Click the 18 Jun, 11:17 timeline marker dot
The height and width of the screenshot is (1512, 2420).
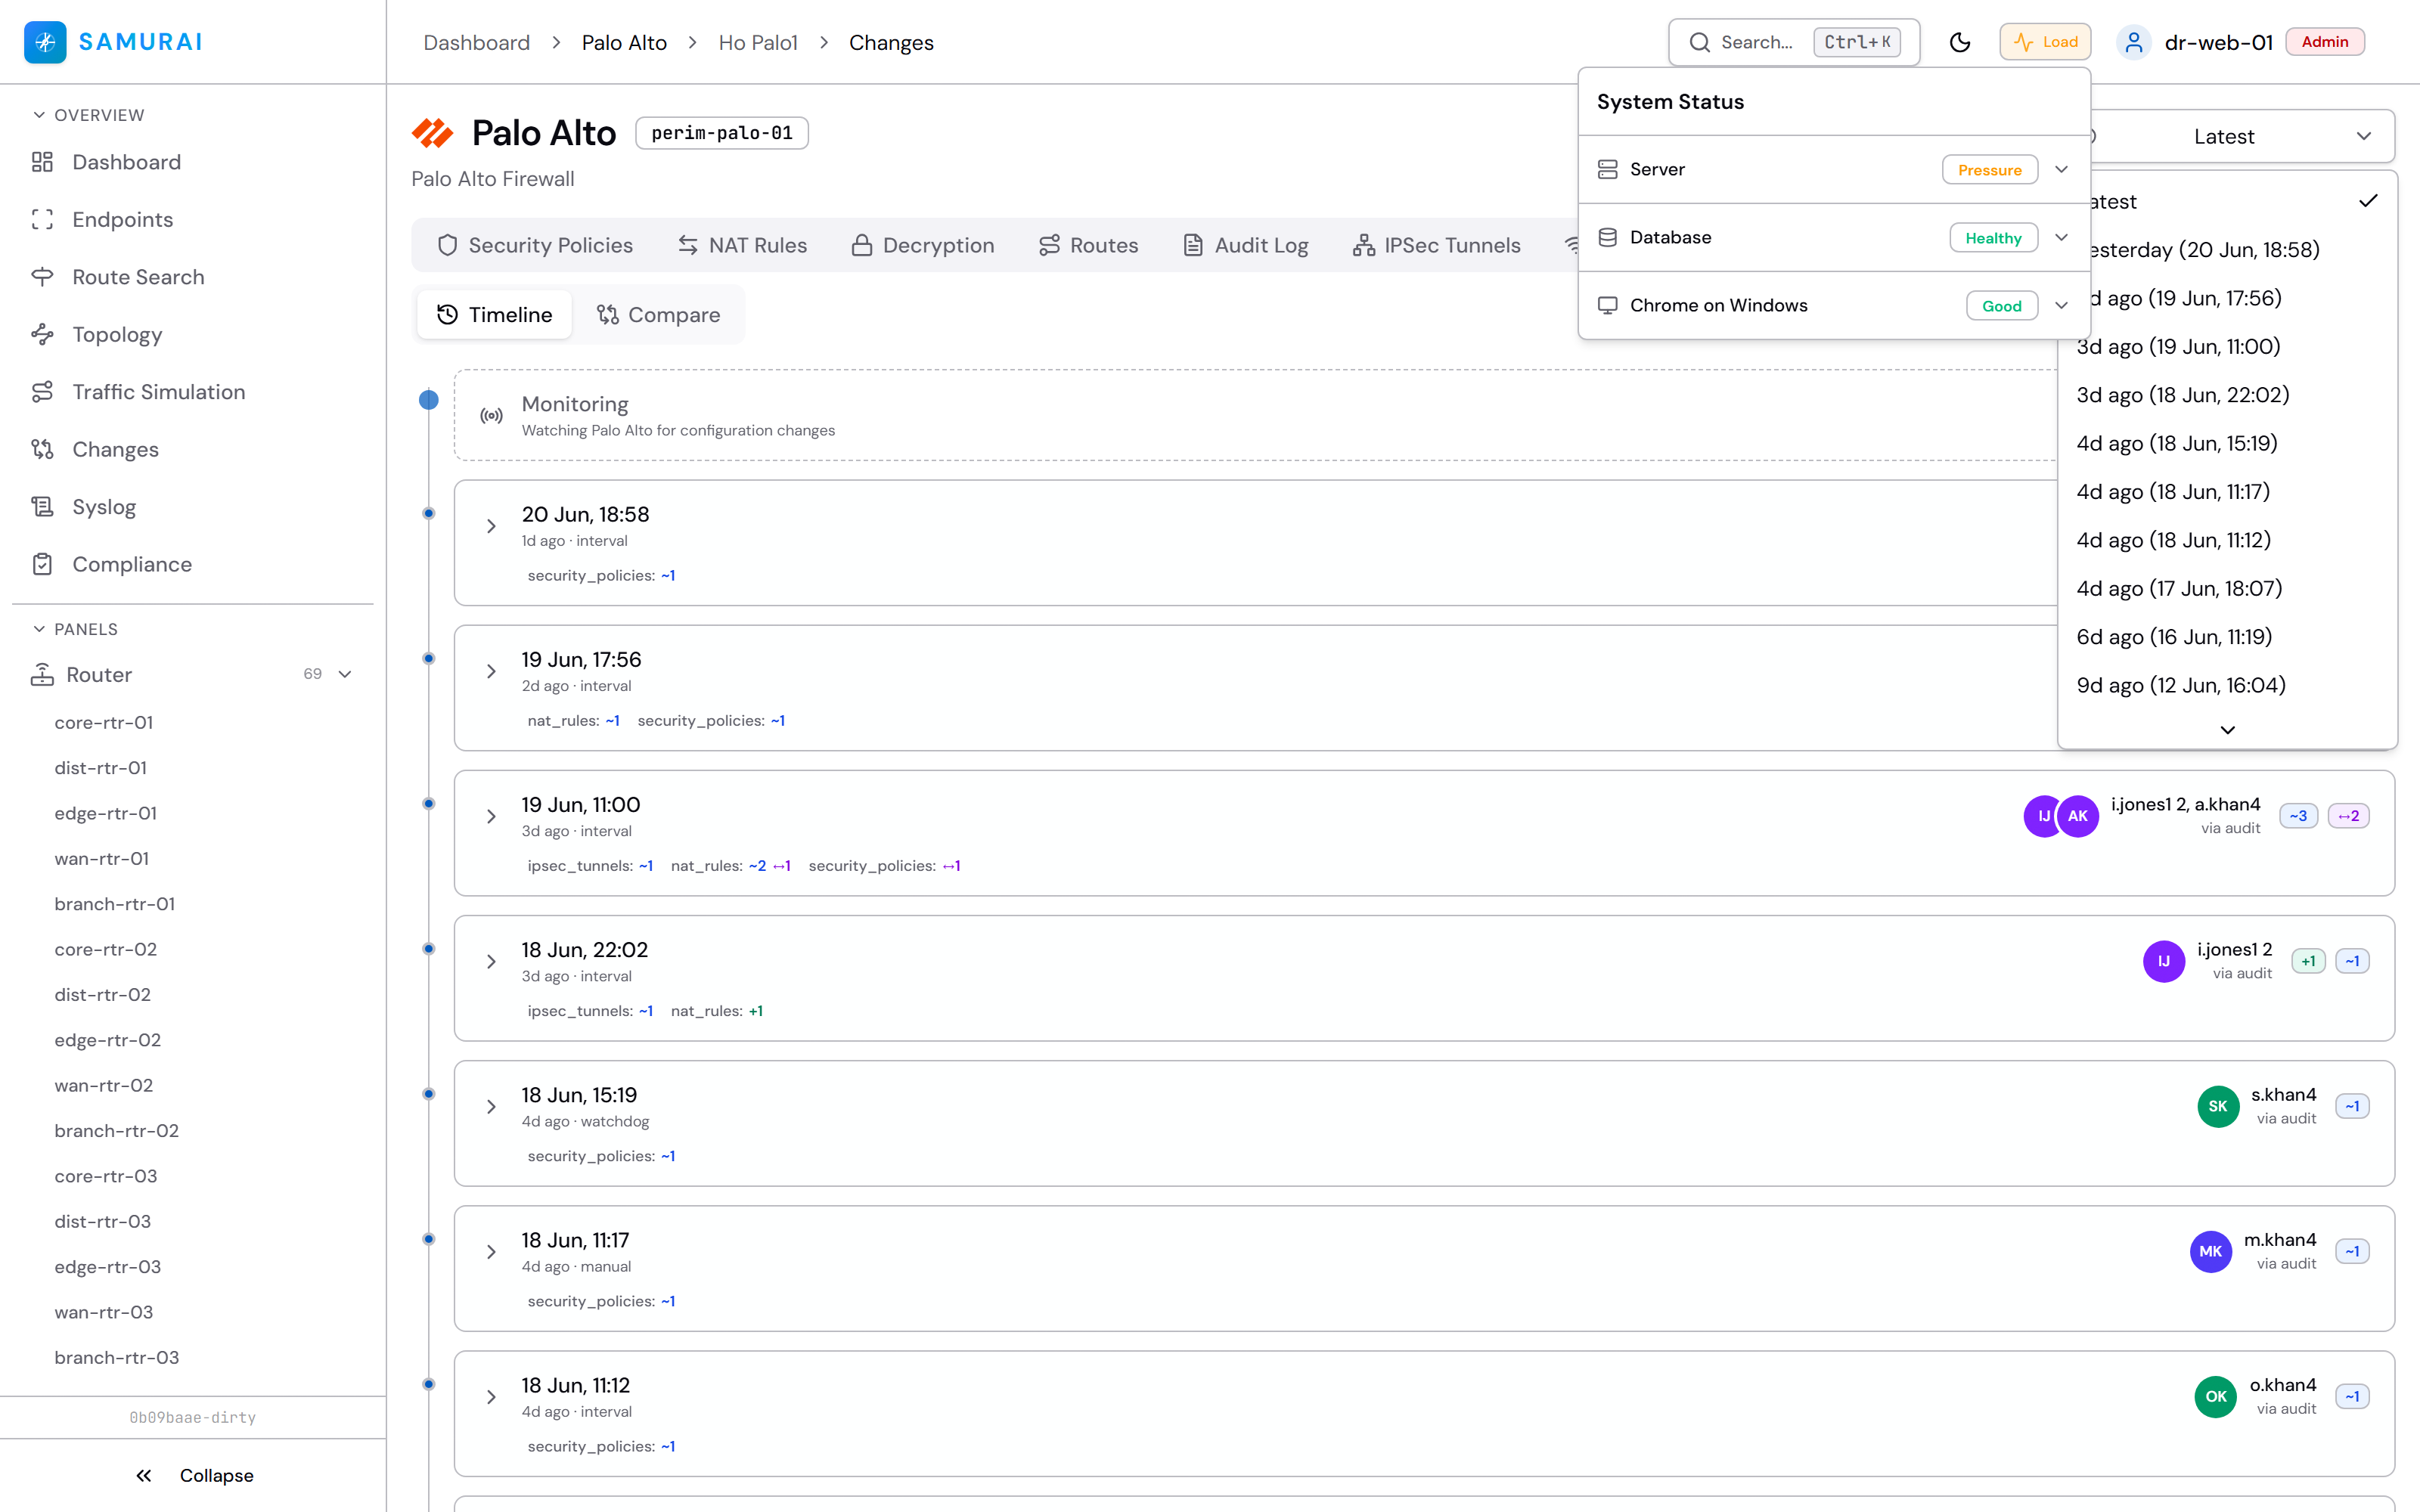429,1239
